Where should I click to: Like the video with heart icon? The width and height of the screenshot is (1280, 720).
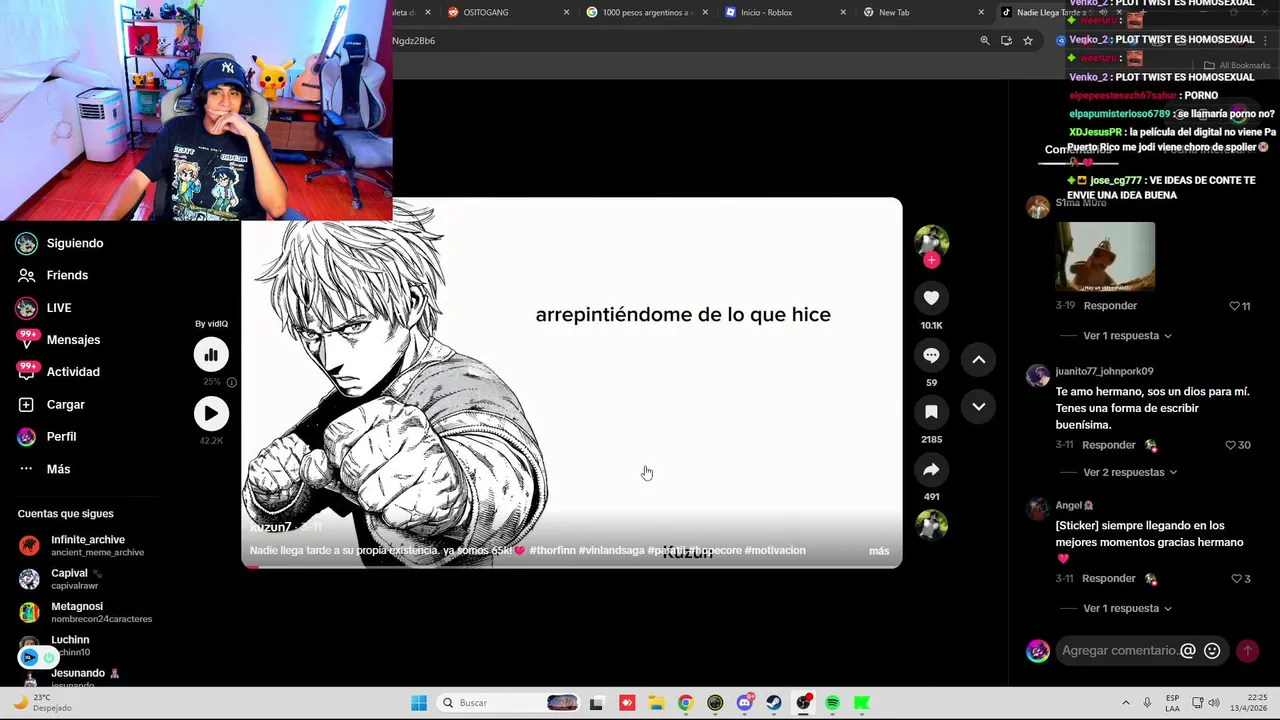(x=931, y=298)
